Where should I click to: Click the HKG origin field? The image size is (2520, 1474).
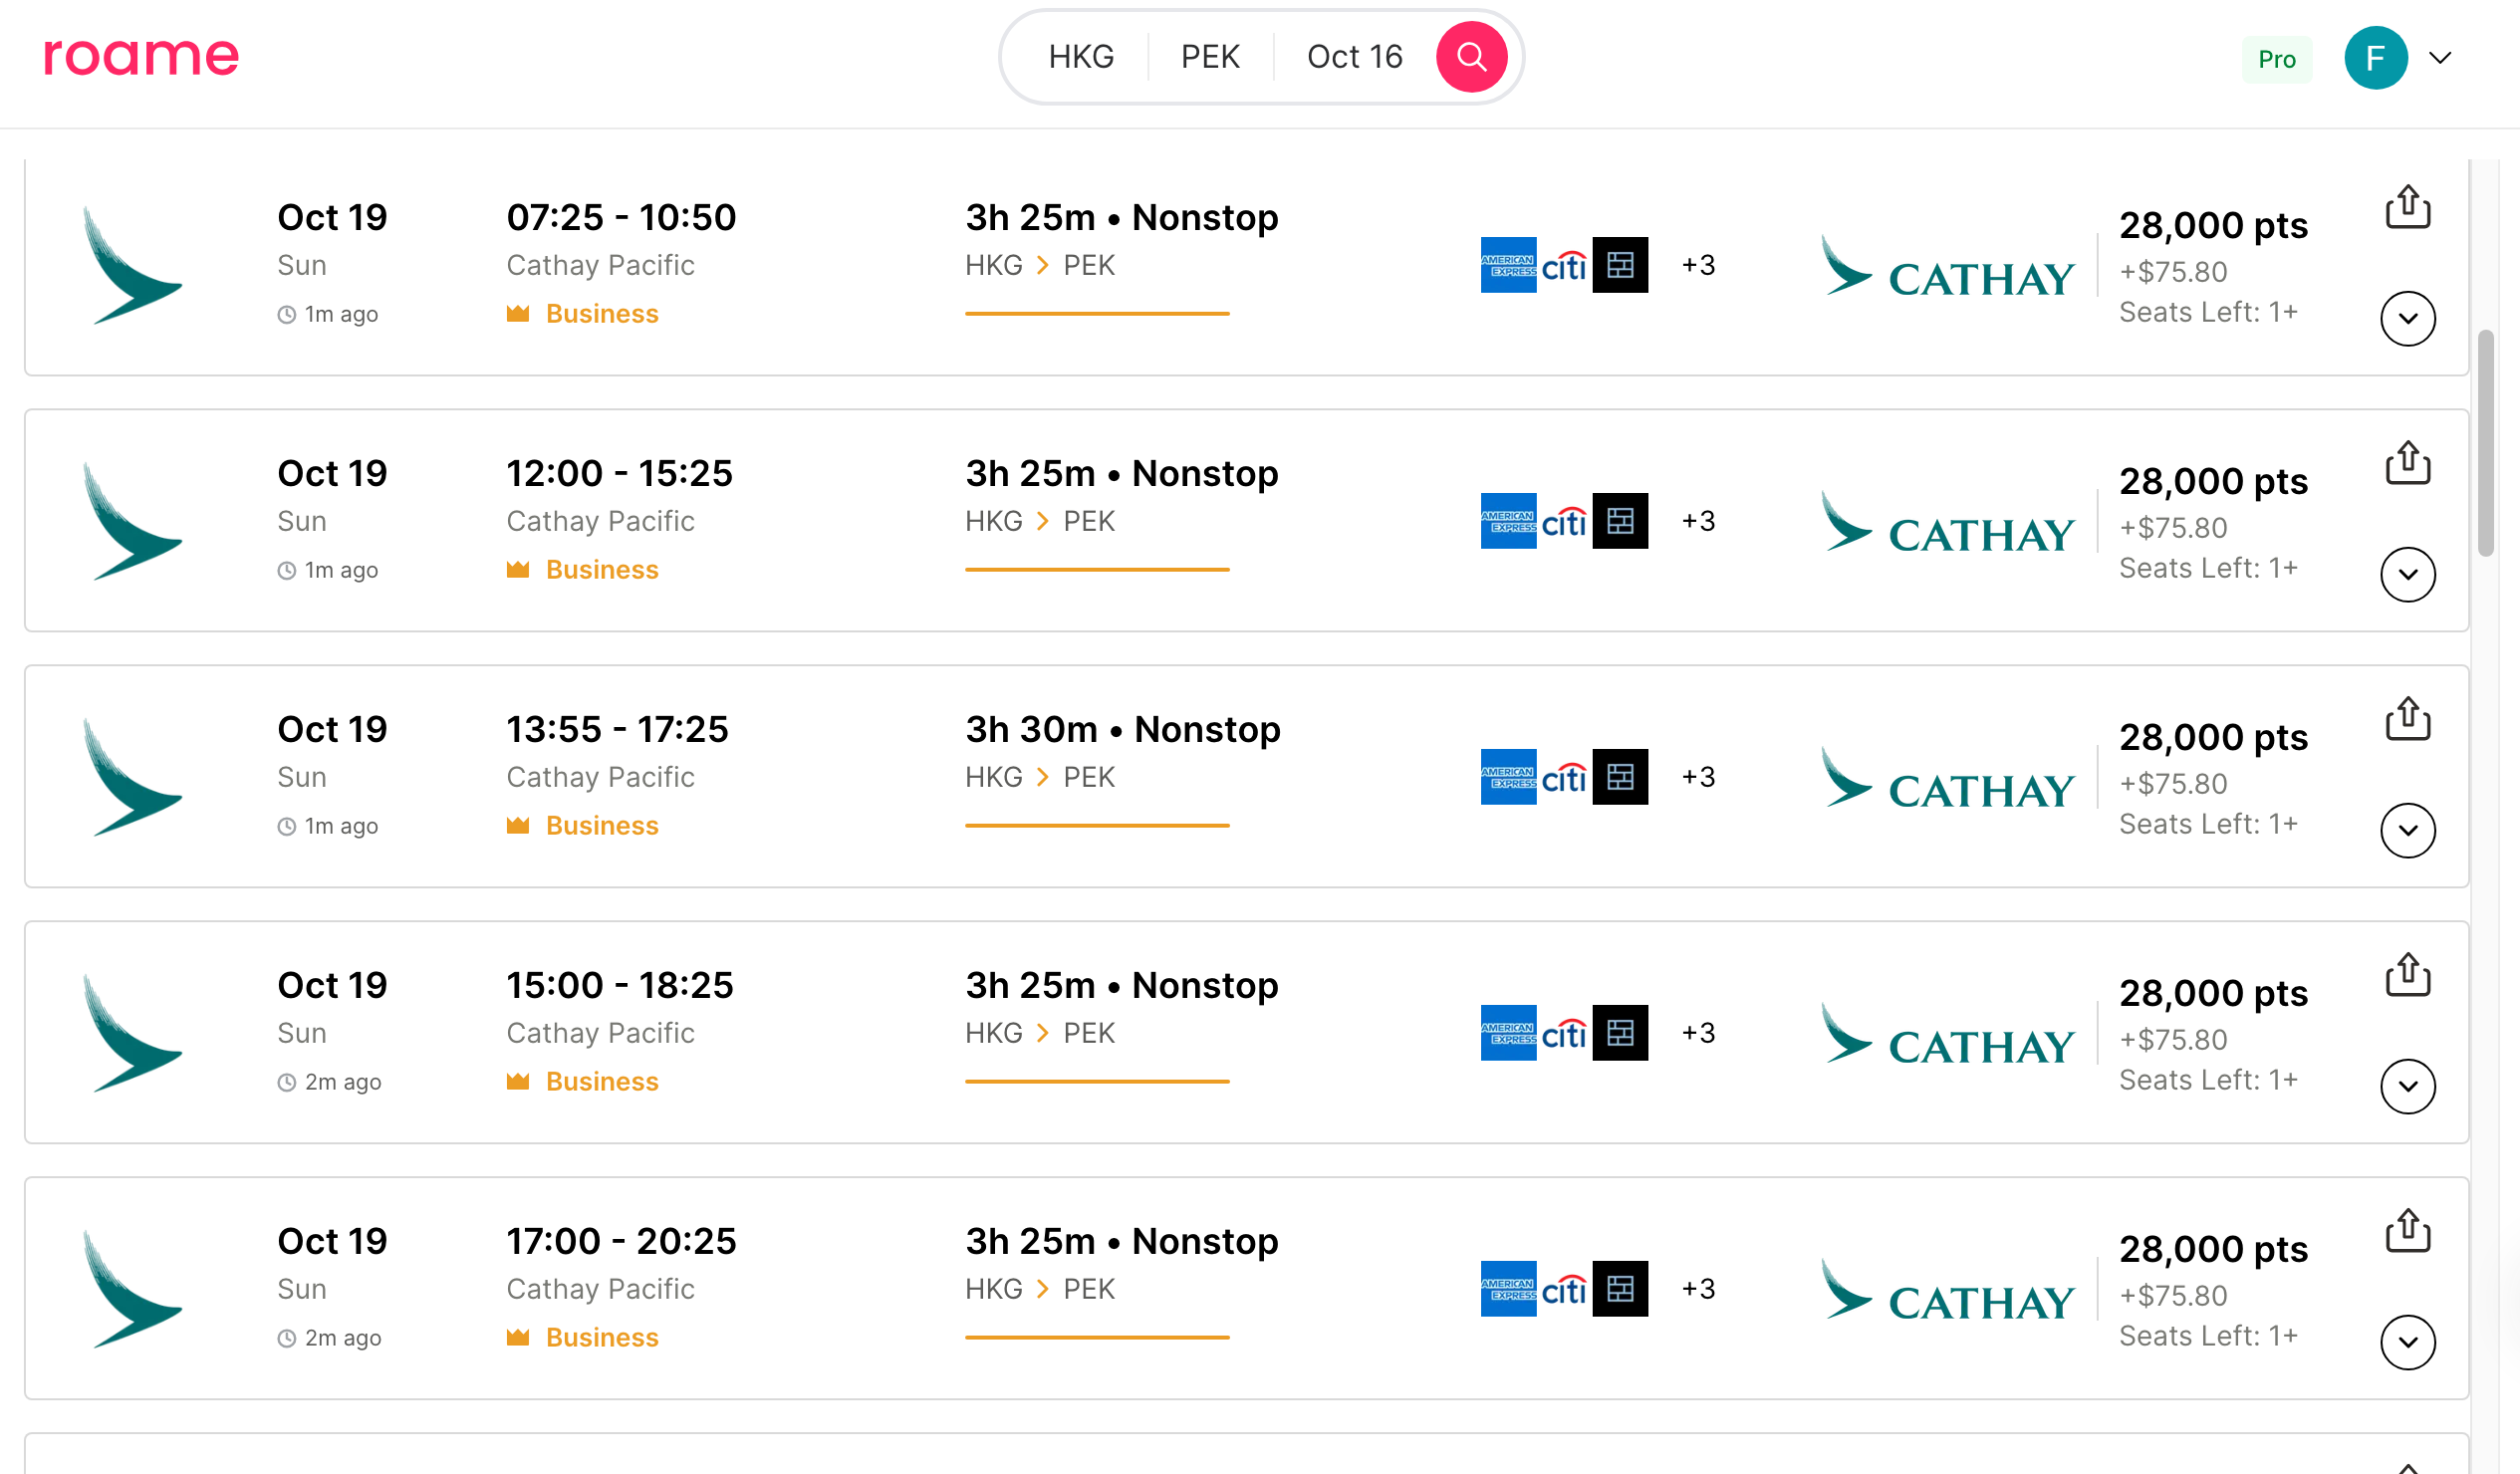tap(1081, 57)
